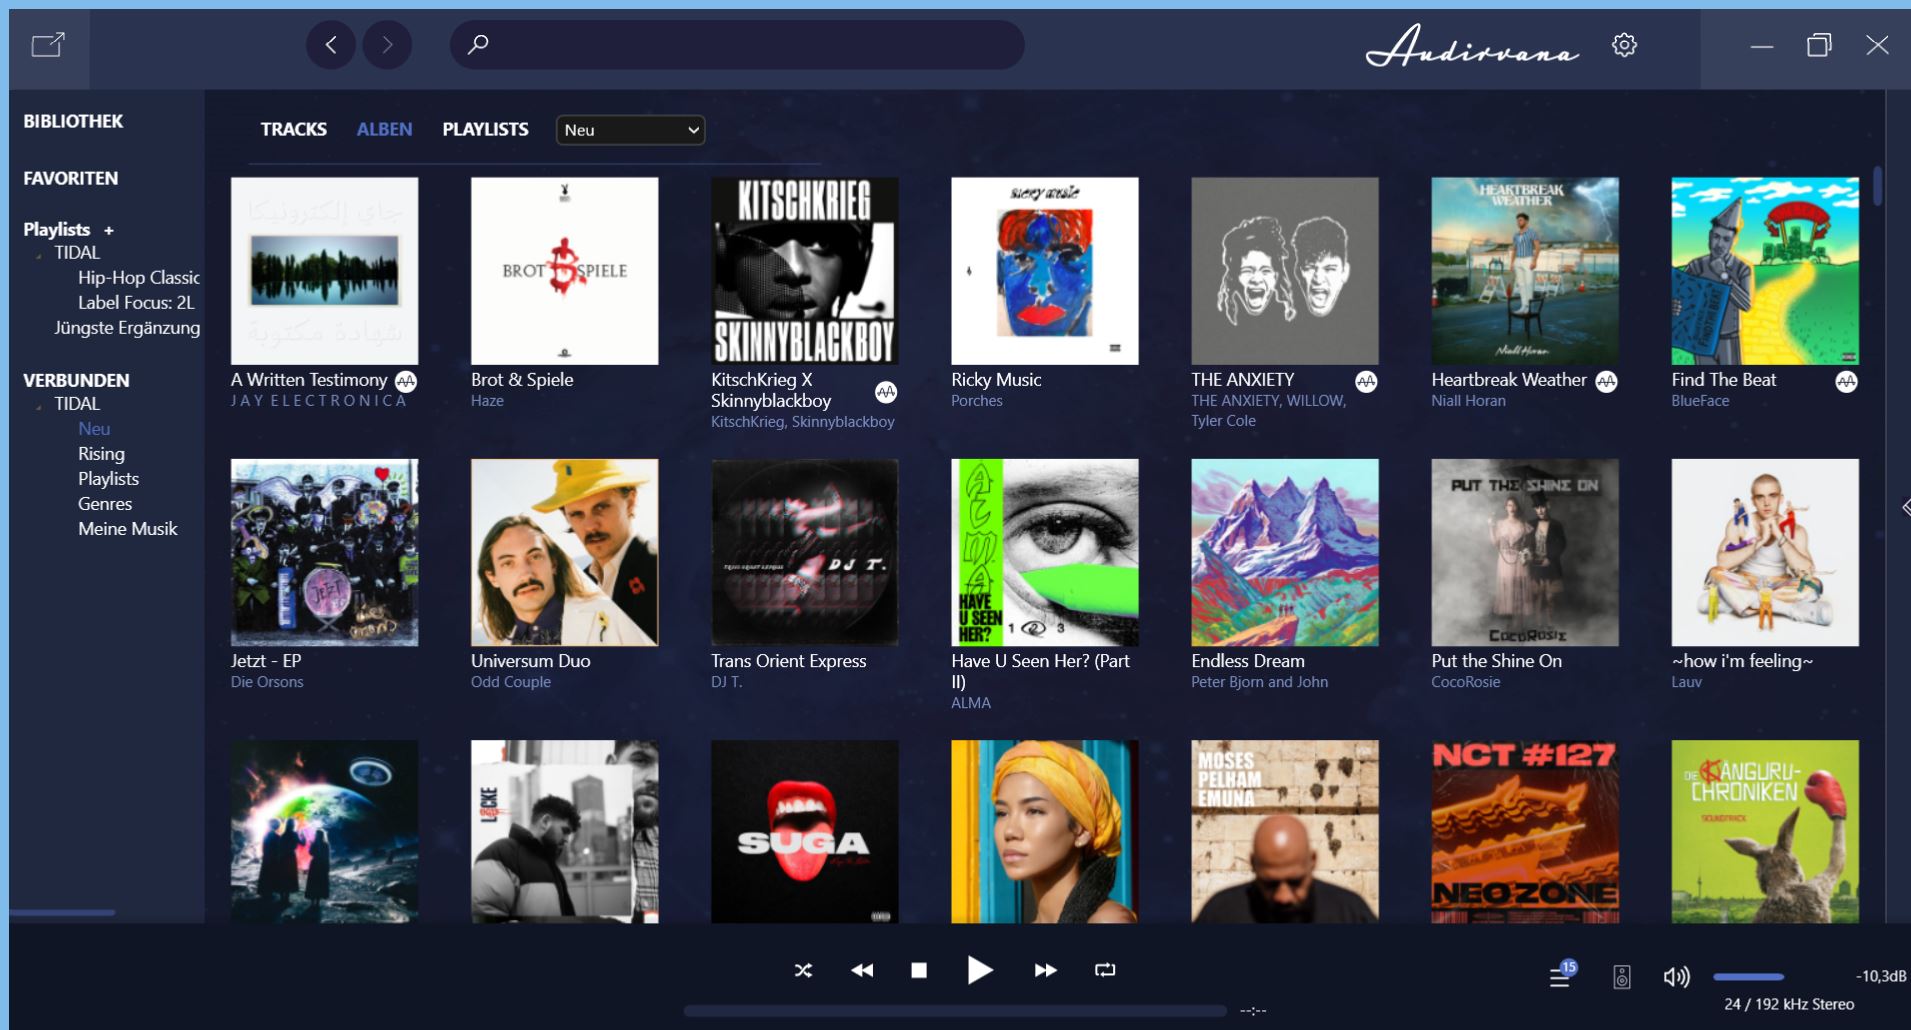Open Ricky Music album cover
This screenshot has height=1030, width=1911.
(x=1045, y=271)
